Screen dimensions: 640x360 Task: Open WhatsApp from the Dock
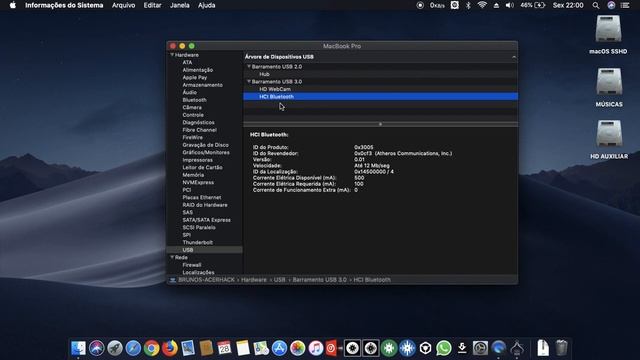pos(444,348)
